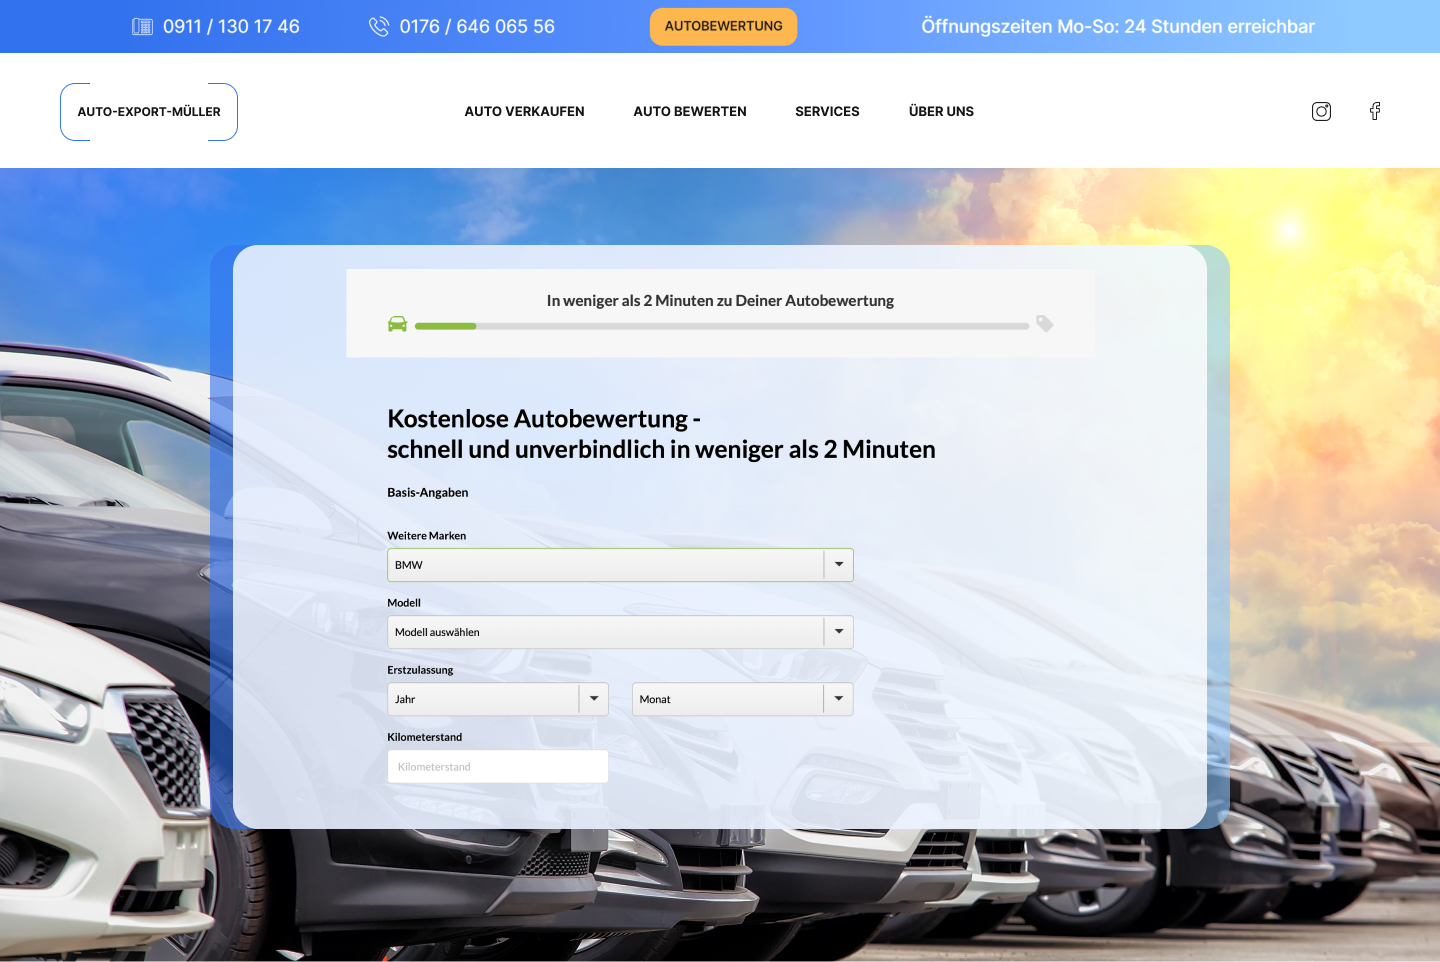Focus the Kilometerstand input field

pos(498,767)
